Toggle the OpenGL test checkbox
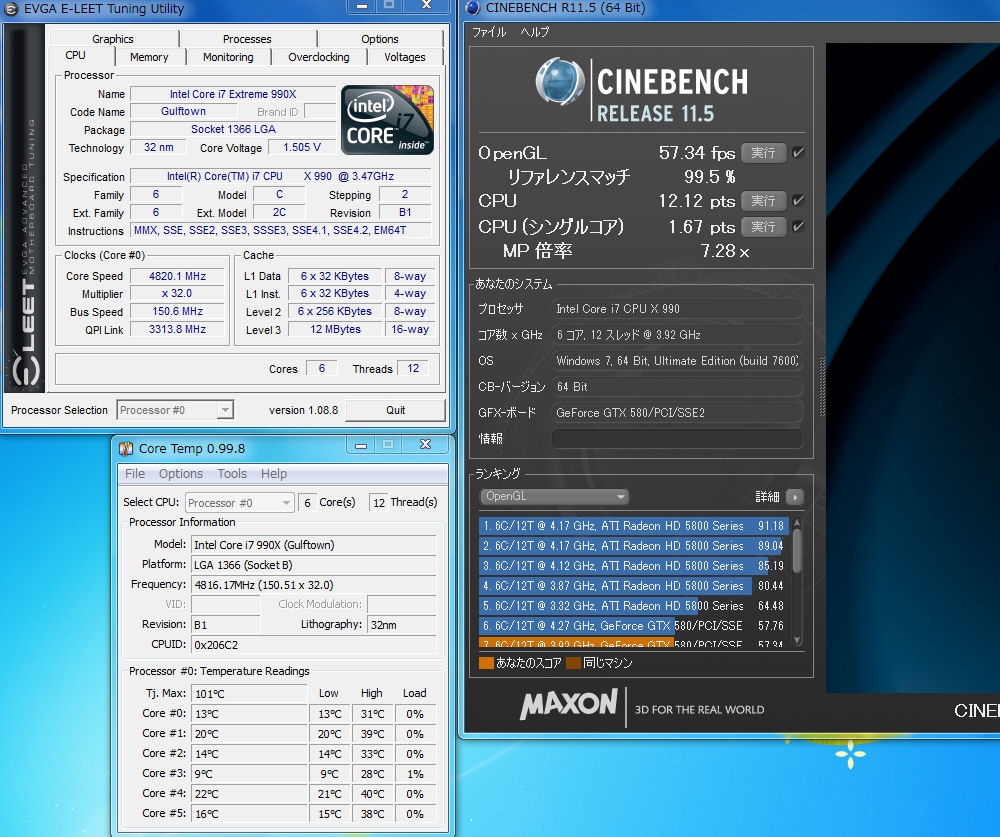 point(799,153)
